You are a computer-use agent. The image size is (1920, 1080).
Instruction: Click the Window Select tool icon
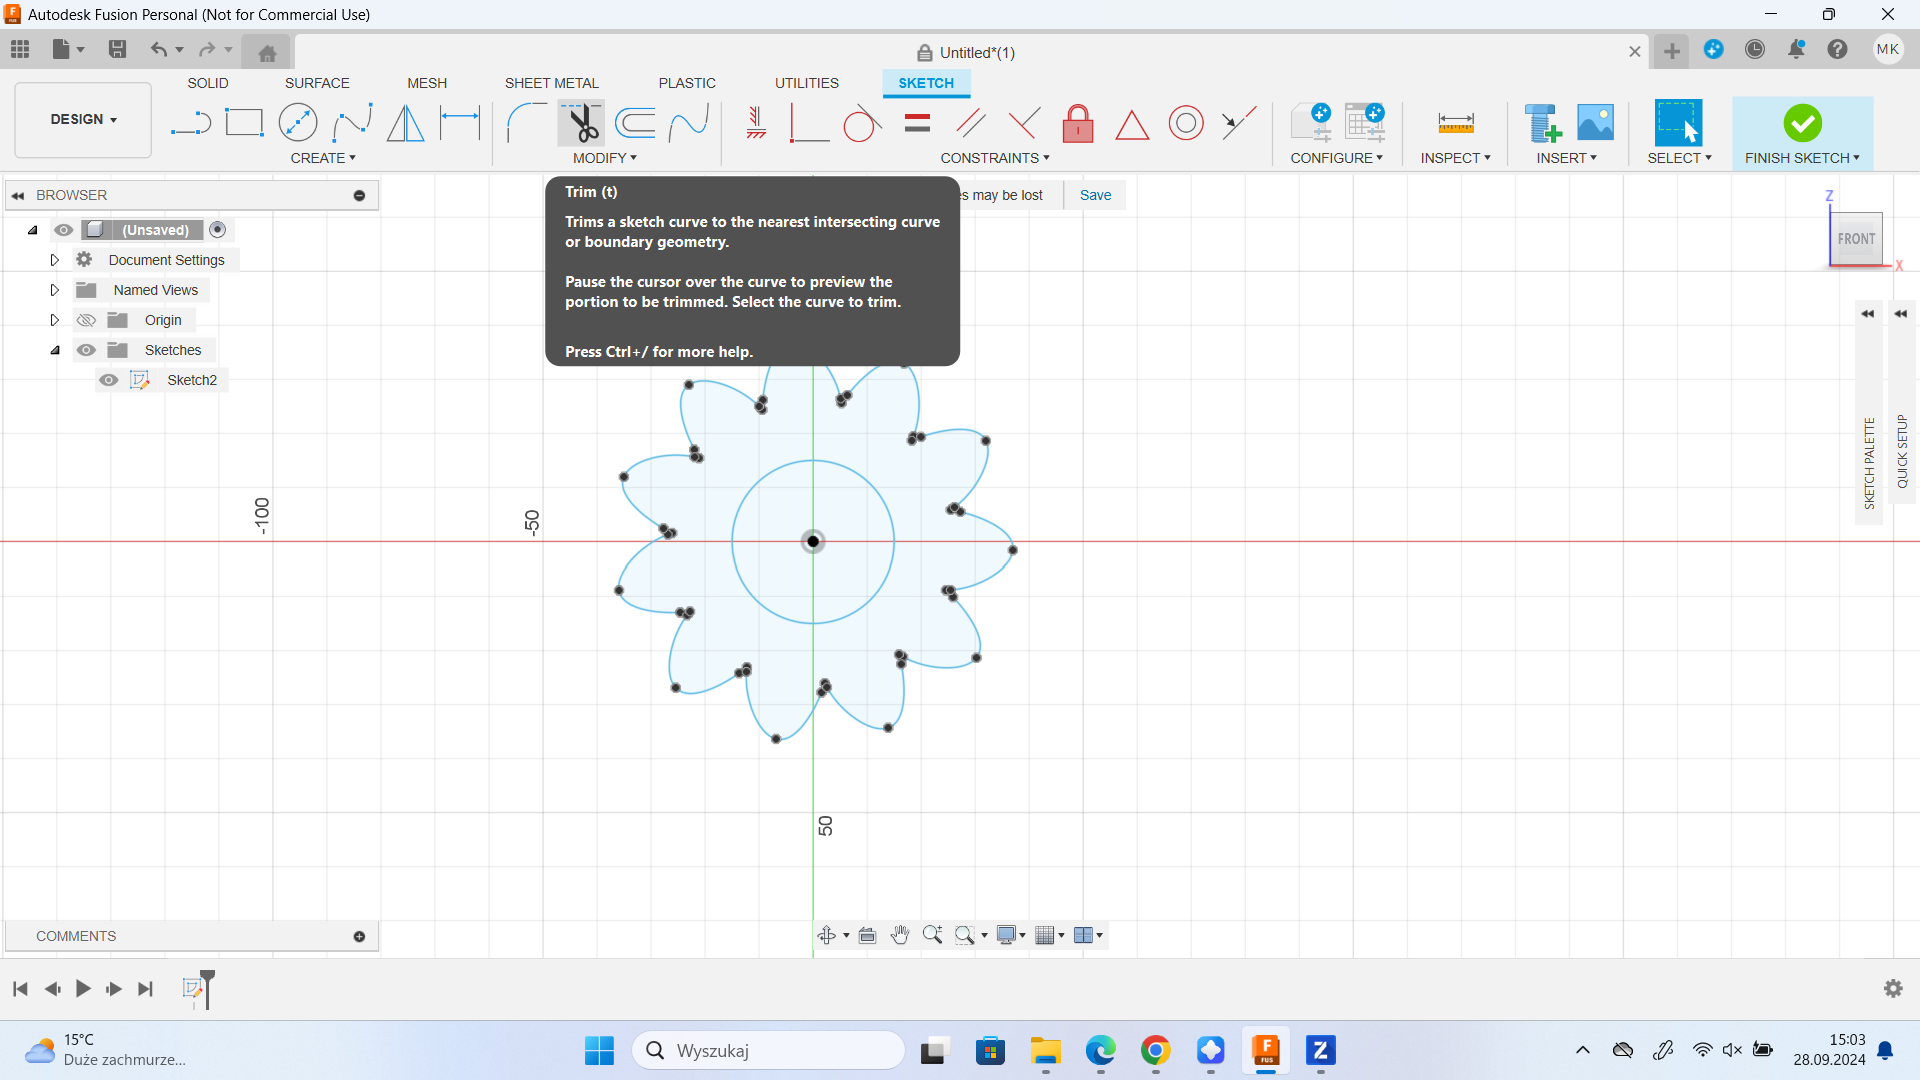tap(1679, 124)
